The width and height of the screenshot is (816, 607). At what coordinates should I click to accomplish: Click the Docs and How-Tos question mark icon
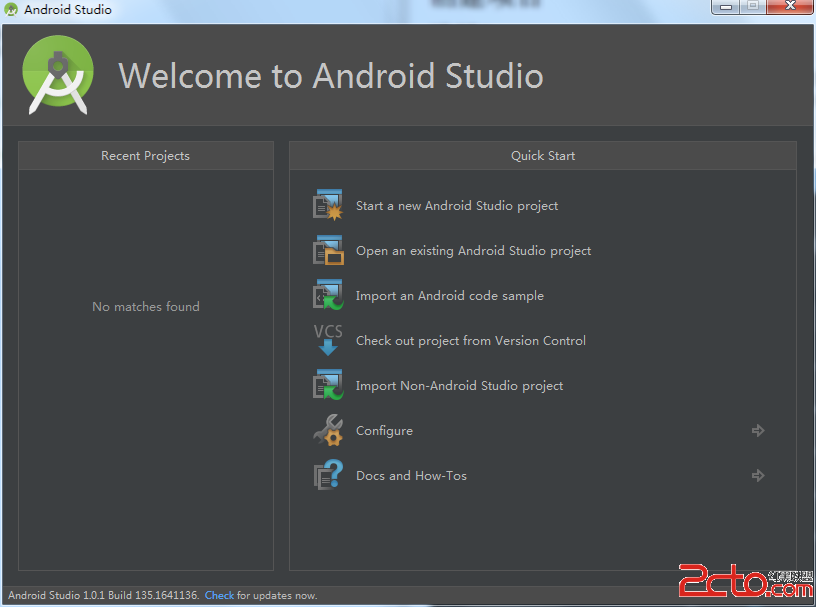328,475
